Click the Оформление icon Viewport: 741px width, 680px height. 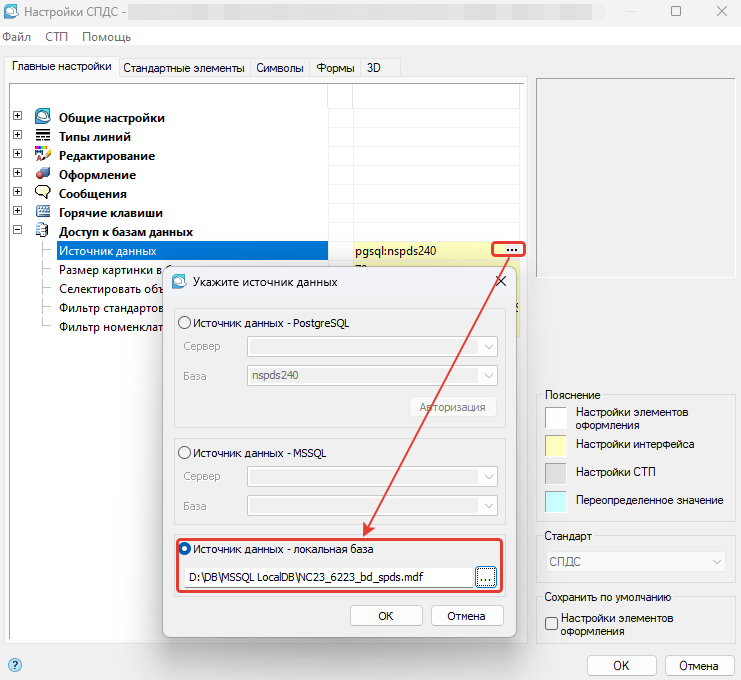coord(43,175)
